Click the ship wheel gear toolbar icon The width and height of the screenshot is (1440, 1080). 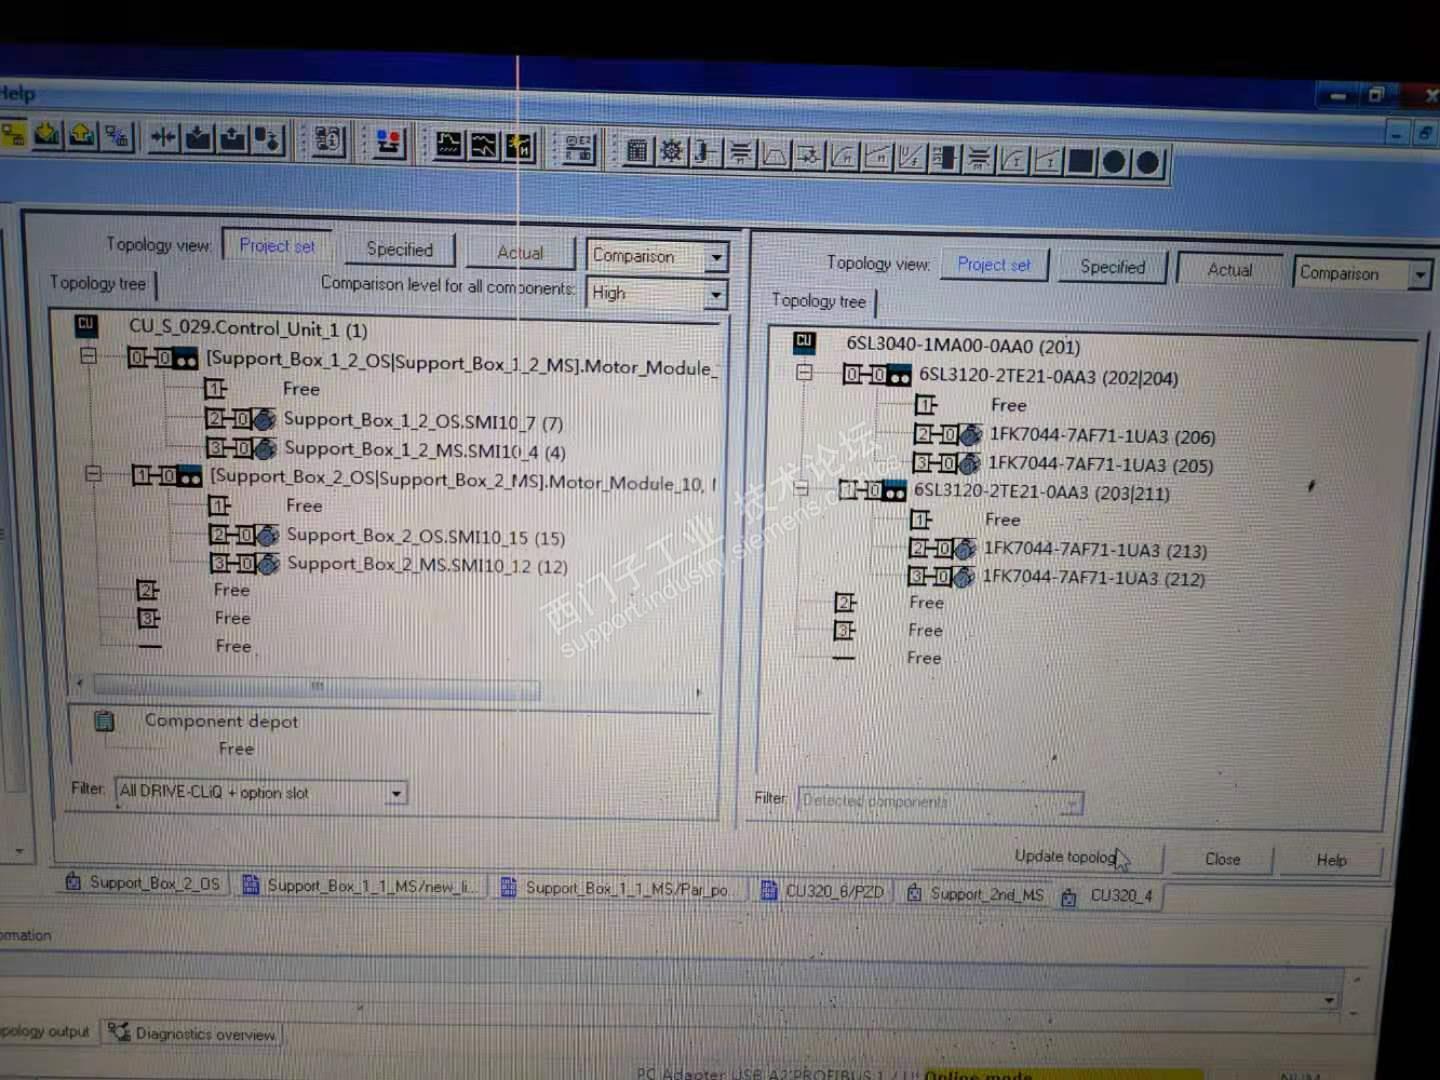[x=671, y=152]
